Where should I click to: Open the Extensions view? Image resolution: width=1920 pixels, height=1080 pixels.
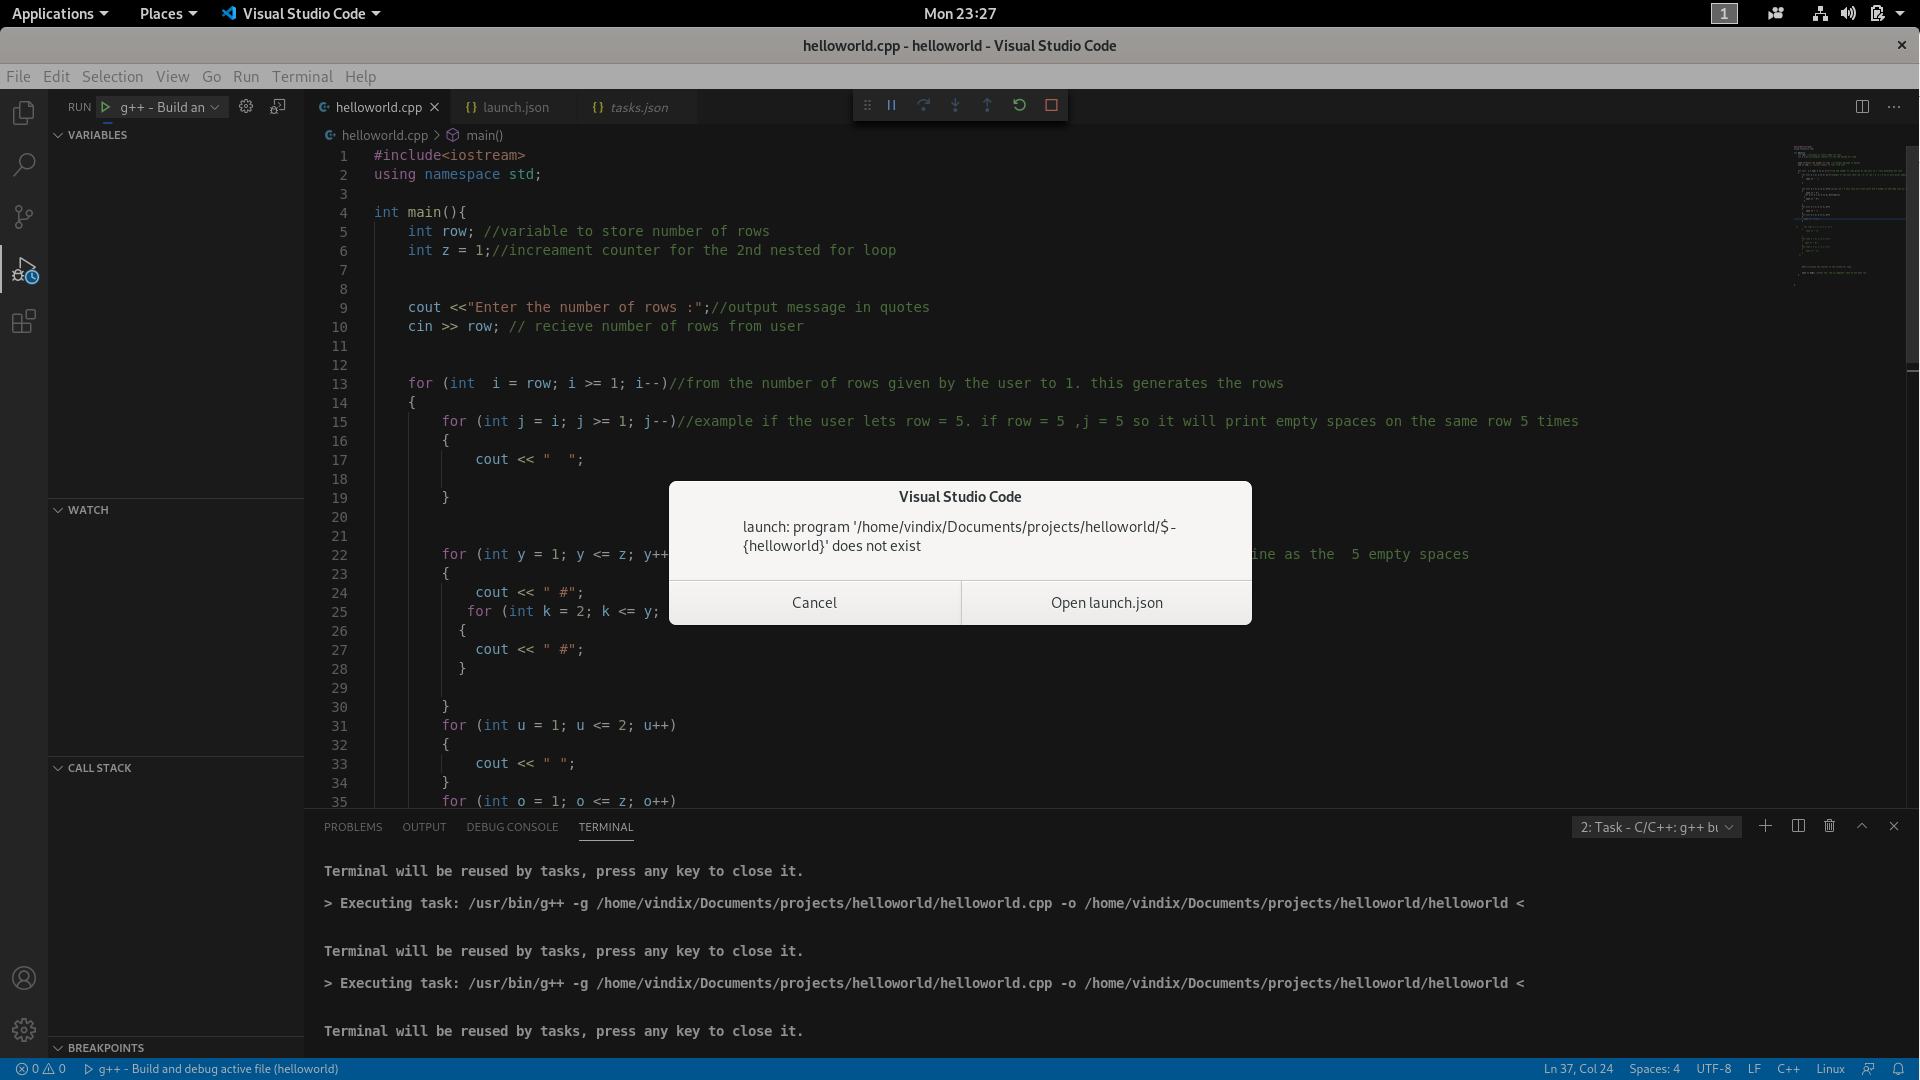tap(23, 321)
